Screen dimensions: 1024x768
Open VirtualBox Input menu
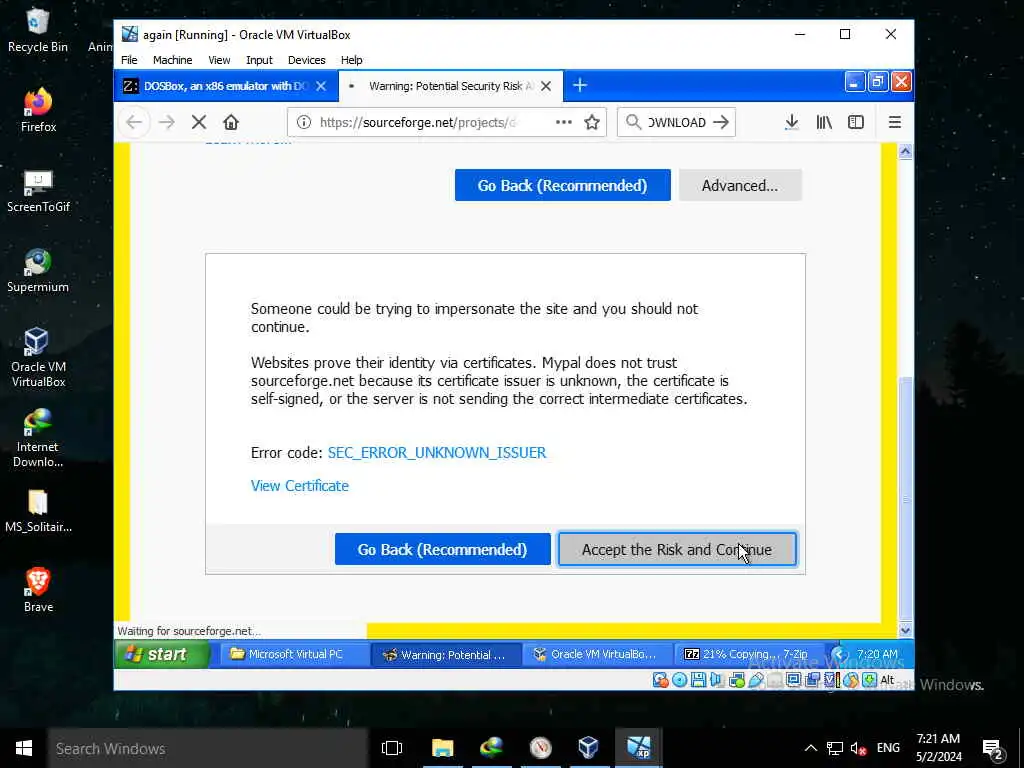click(x=259, y=60)
